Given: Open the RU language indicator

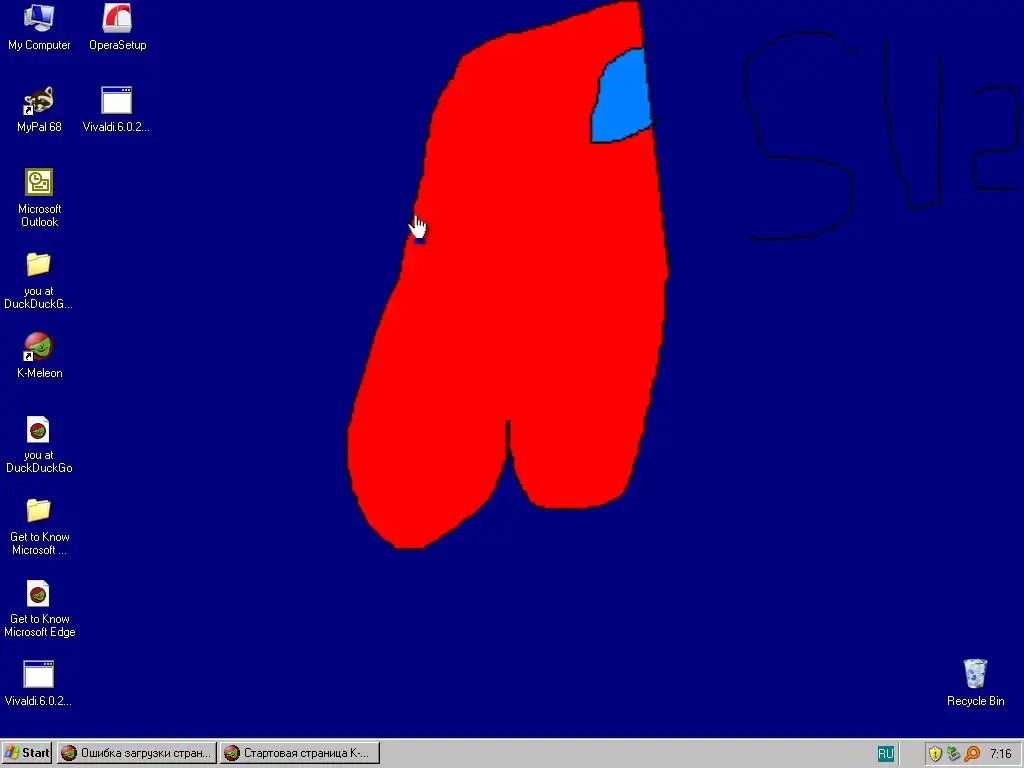Looking at the screenshot, I should point(885,754).
